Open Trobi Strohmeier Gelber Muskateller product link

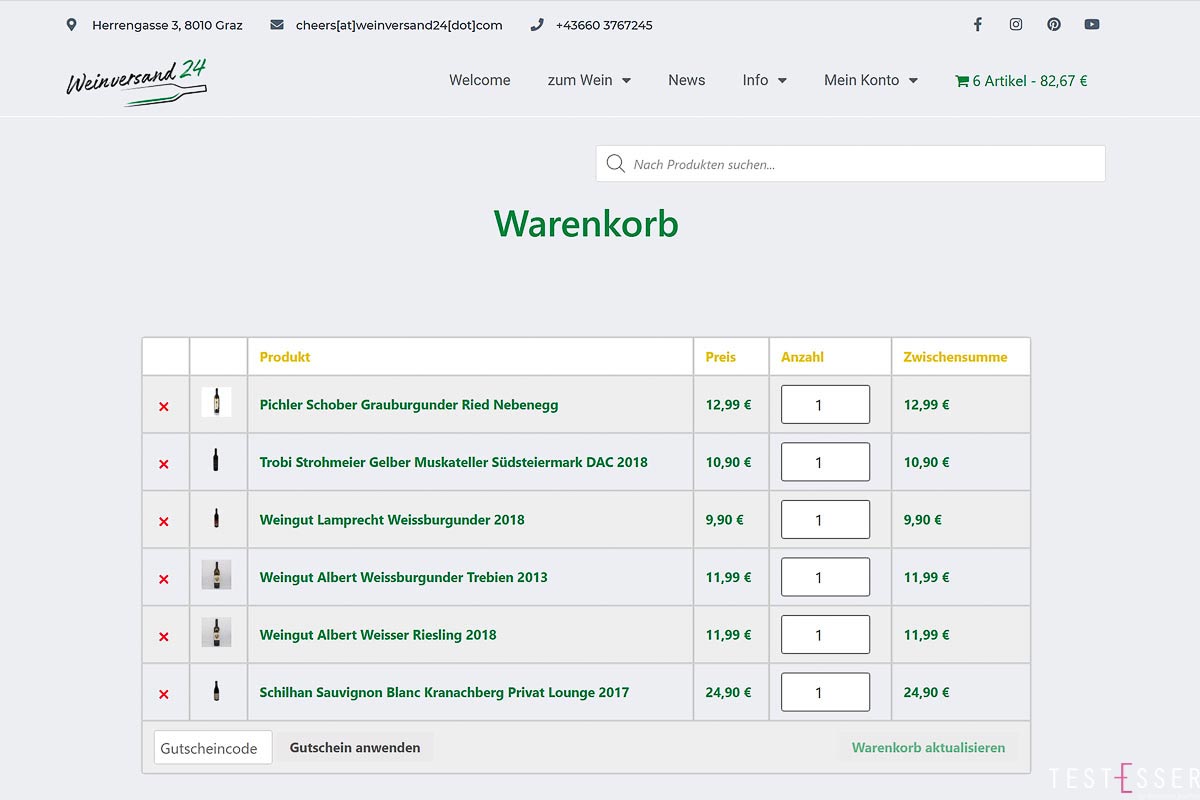point(453,462)
